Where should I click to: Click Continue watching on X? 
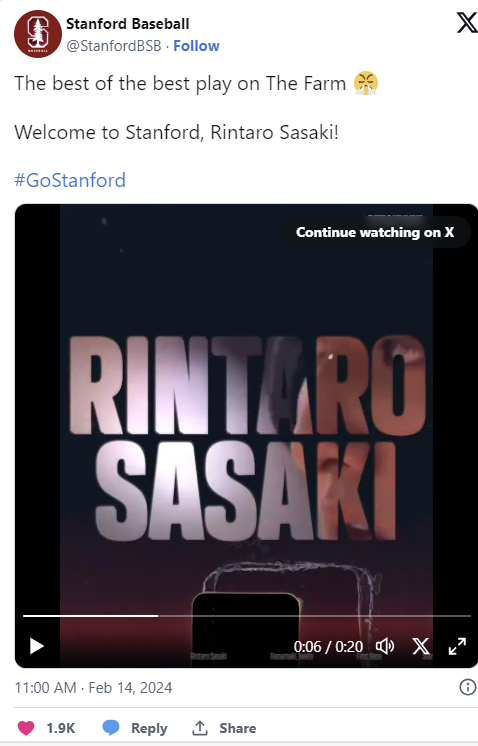(x=375, y=232)
